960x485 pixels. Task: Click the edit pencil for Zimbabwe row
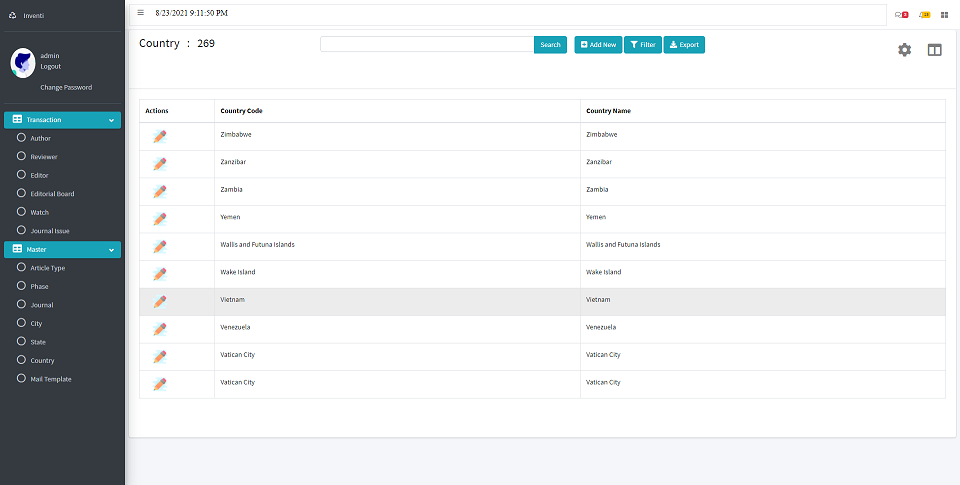(159, 137)
